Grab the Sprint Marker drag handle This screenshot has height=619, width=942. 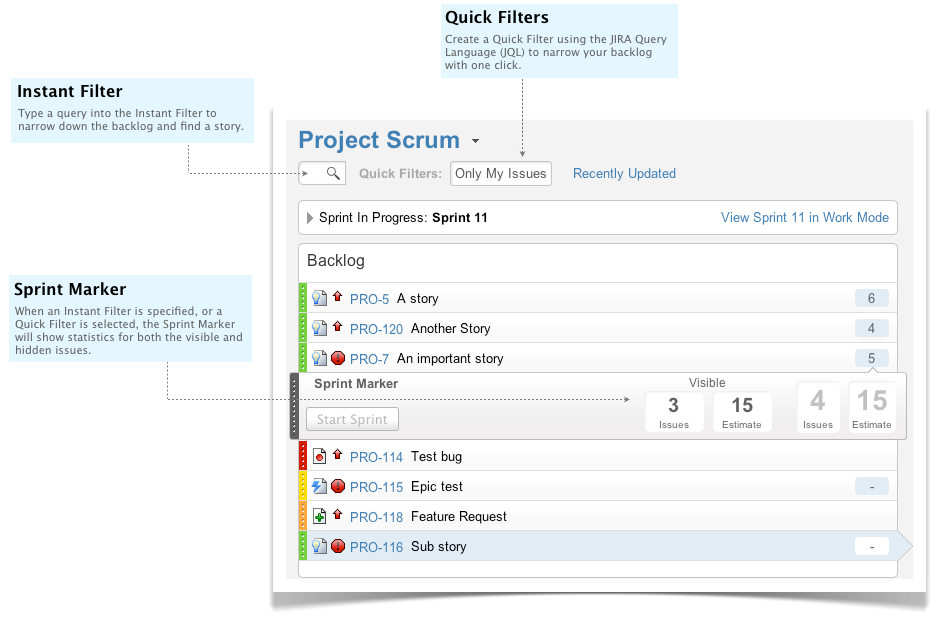point(294,406)
